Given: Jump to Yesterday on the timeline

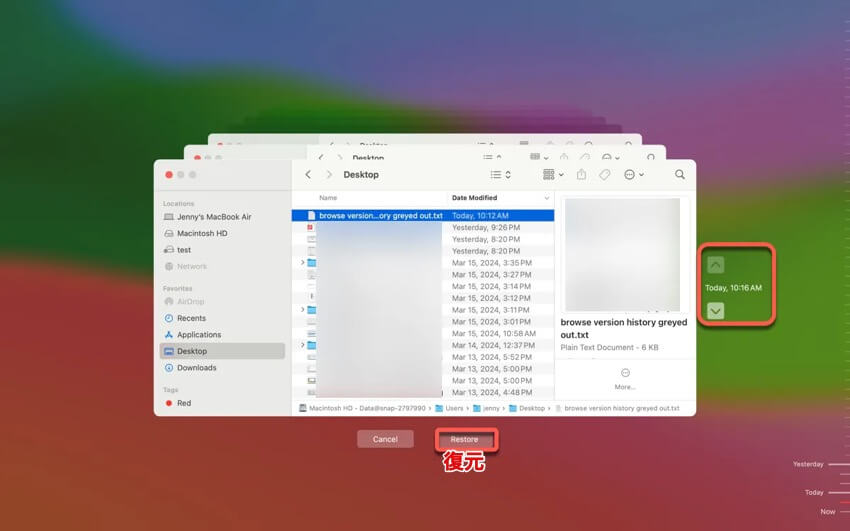Looking at the screenshot, I should click(x=808, y=464).
